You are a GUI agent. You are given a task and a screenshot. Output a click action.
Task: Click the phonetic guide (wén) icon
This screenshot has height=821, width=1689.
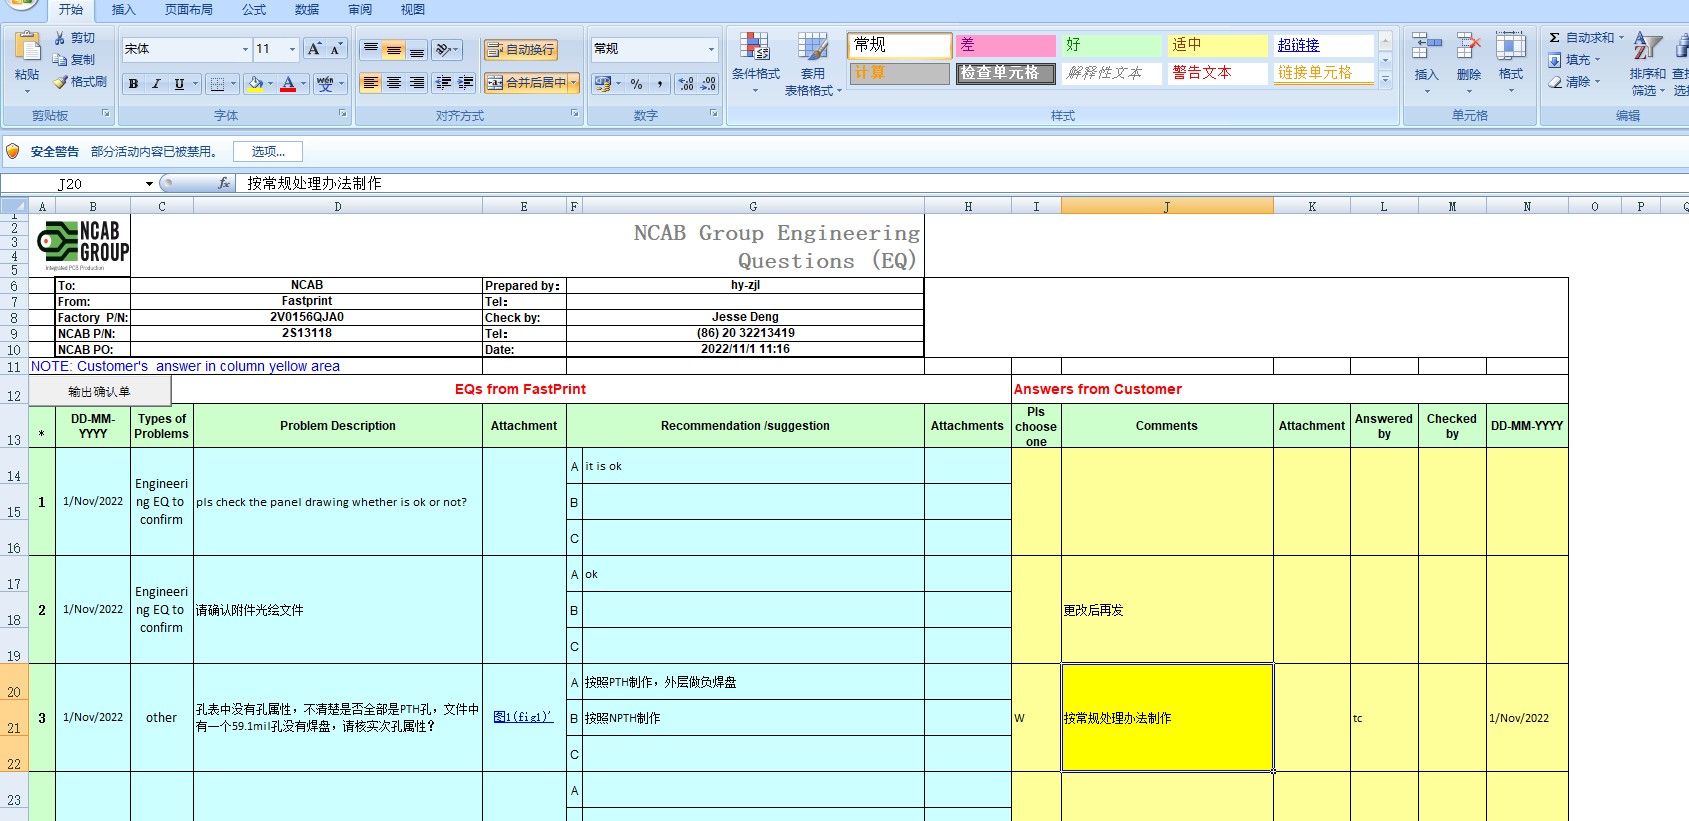(x=325, y=84)
